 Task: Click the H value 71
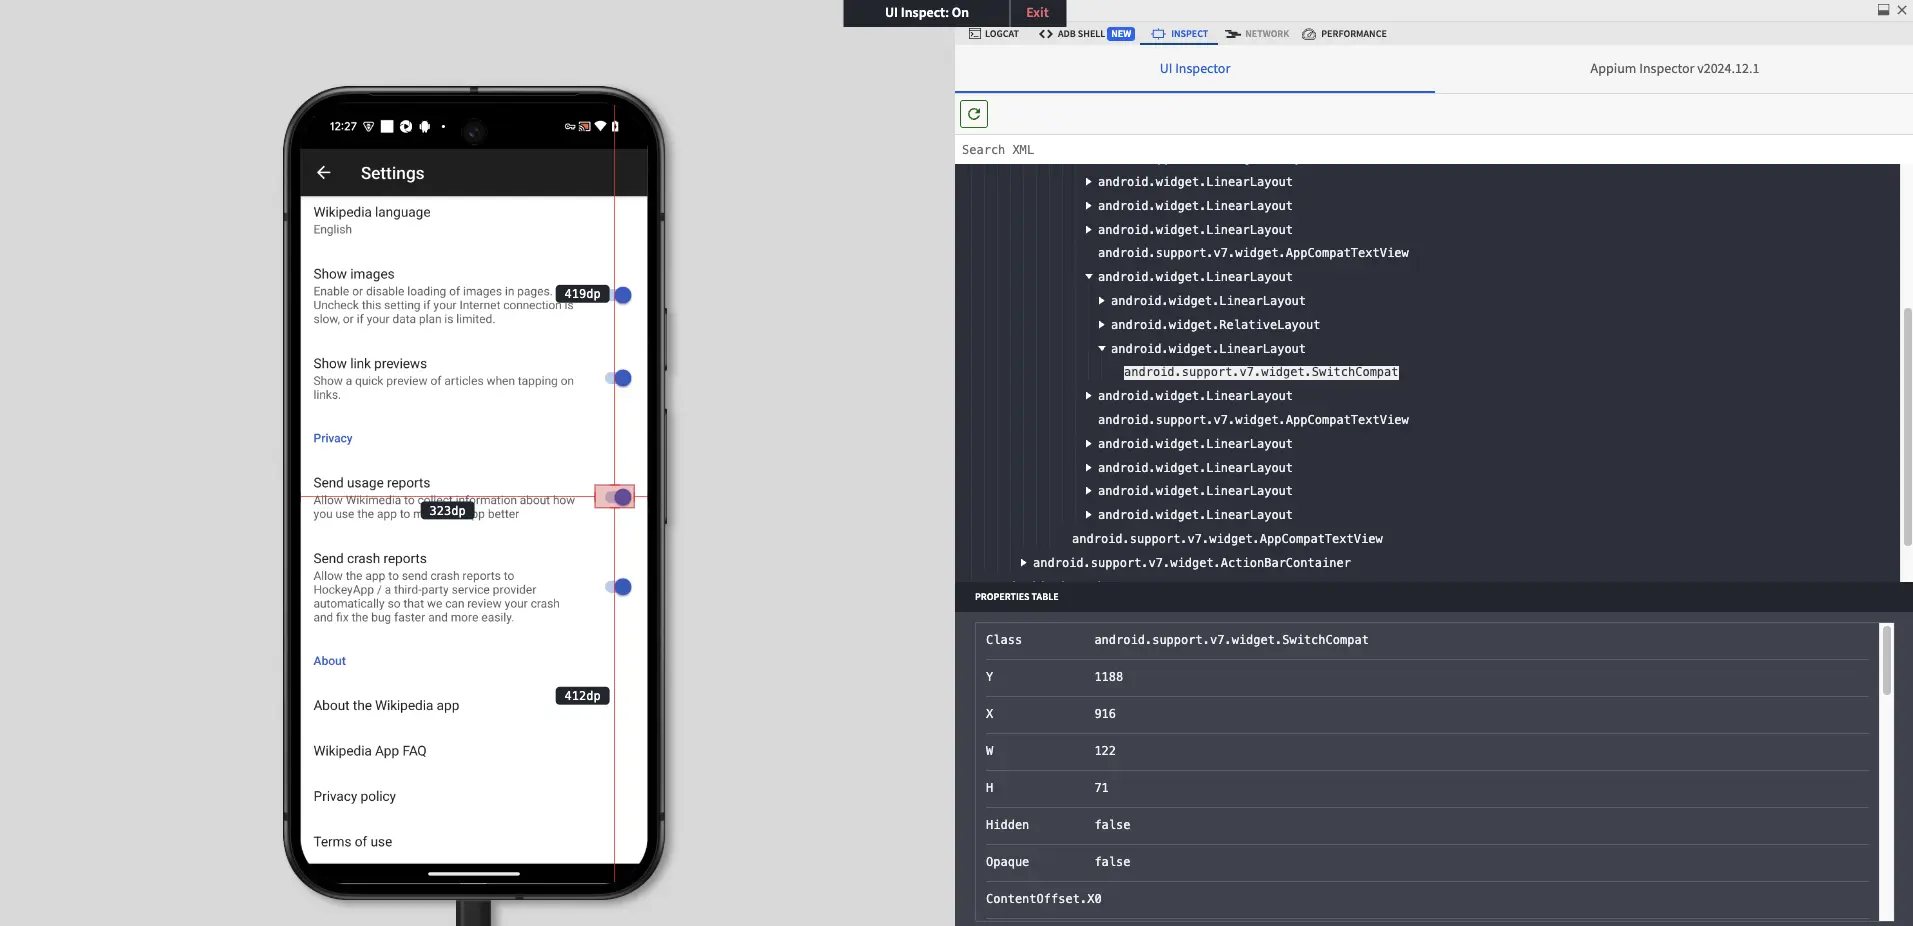point(1101,788)
